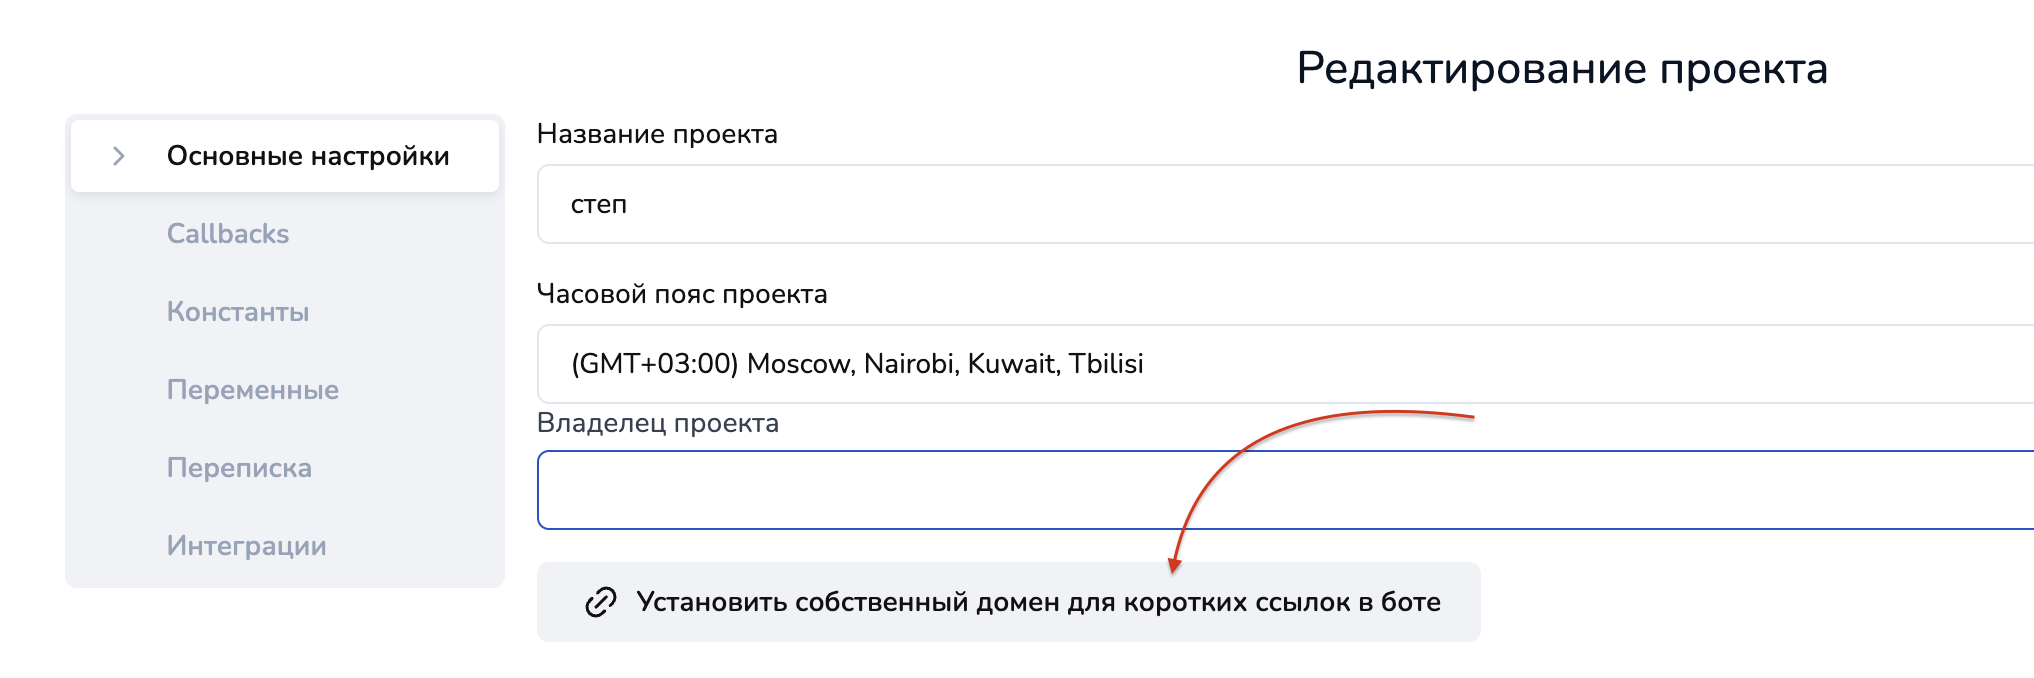
Task: Click the Название проекта label
Action: coord(657,134)
